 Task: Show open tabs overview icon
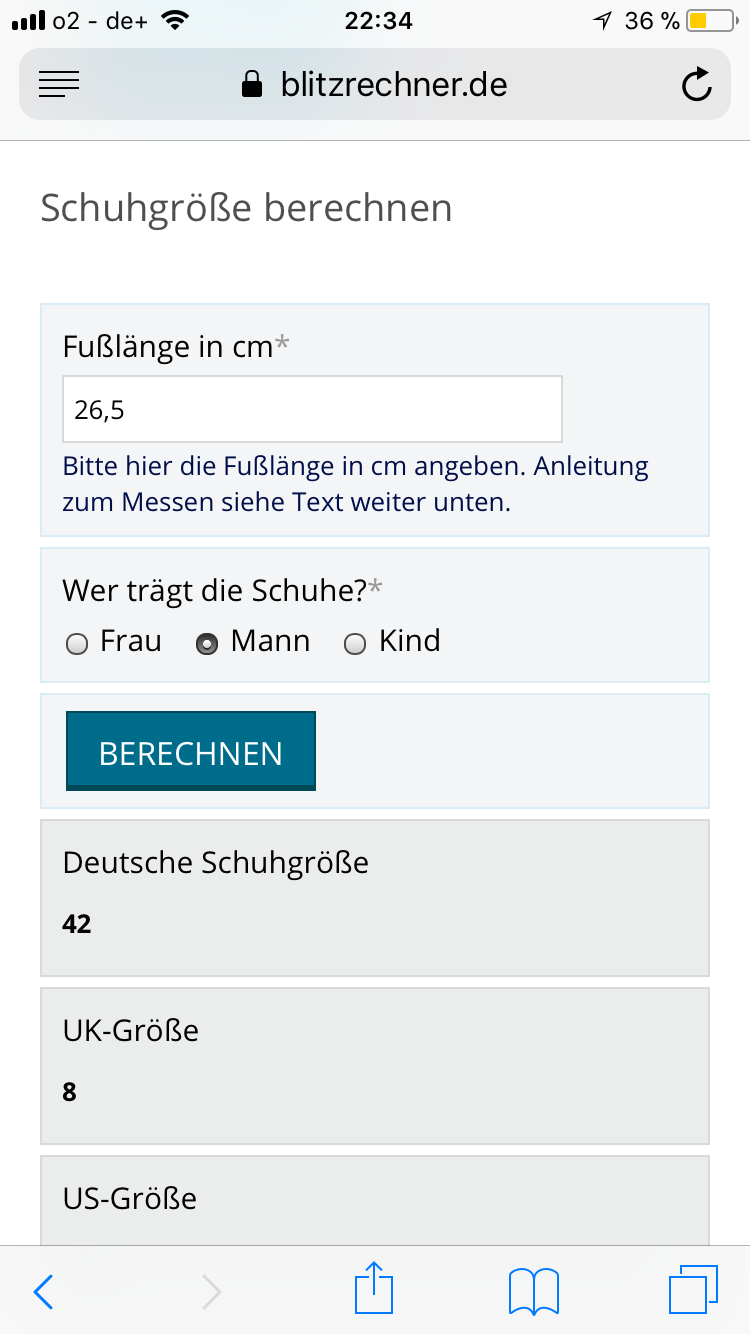click(x=692, y=1290)
